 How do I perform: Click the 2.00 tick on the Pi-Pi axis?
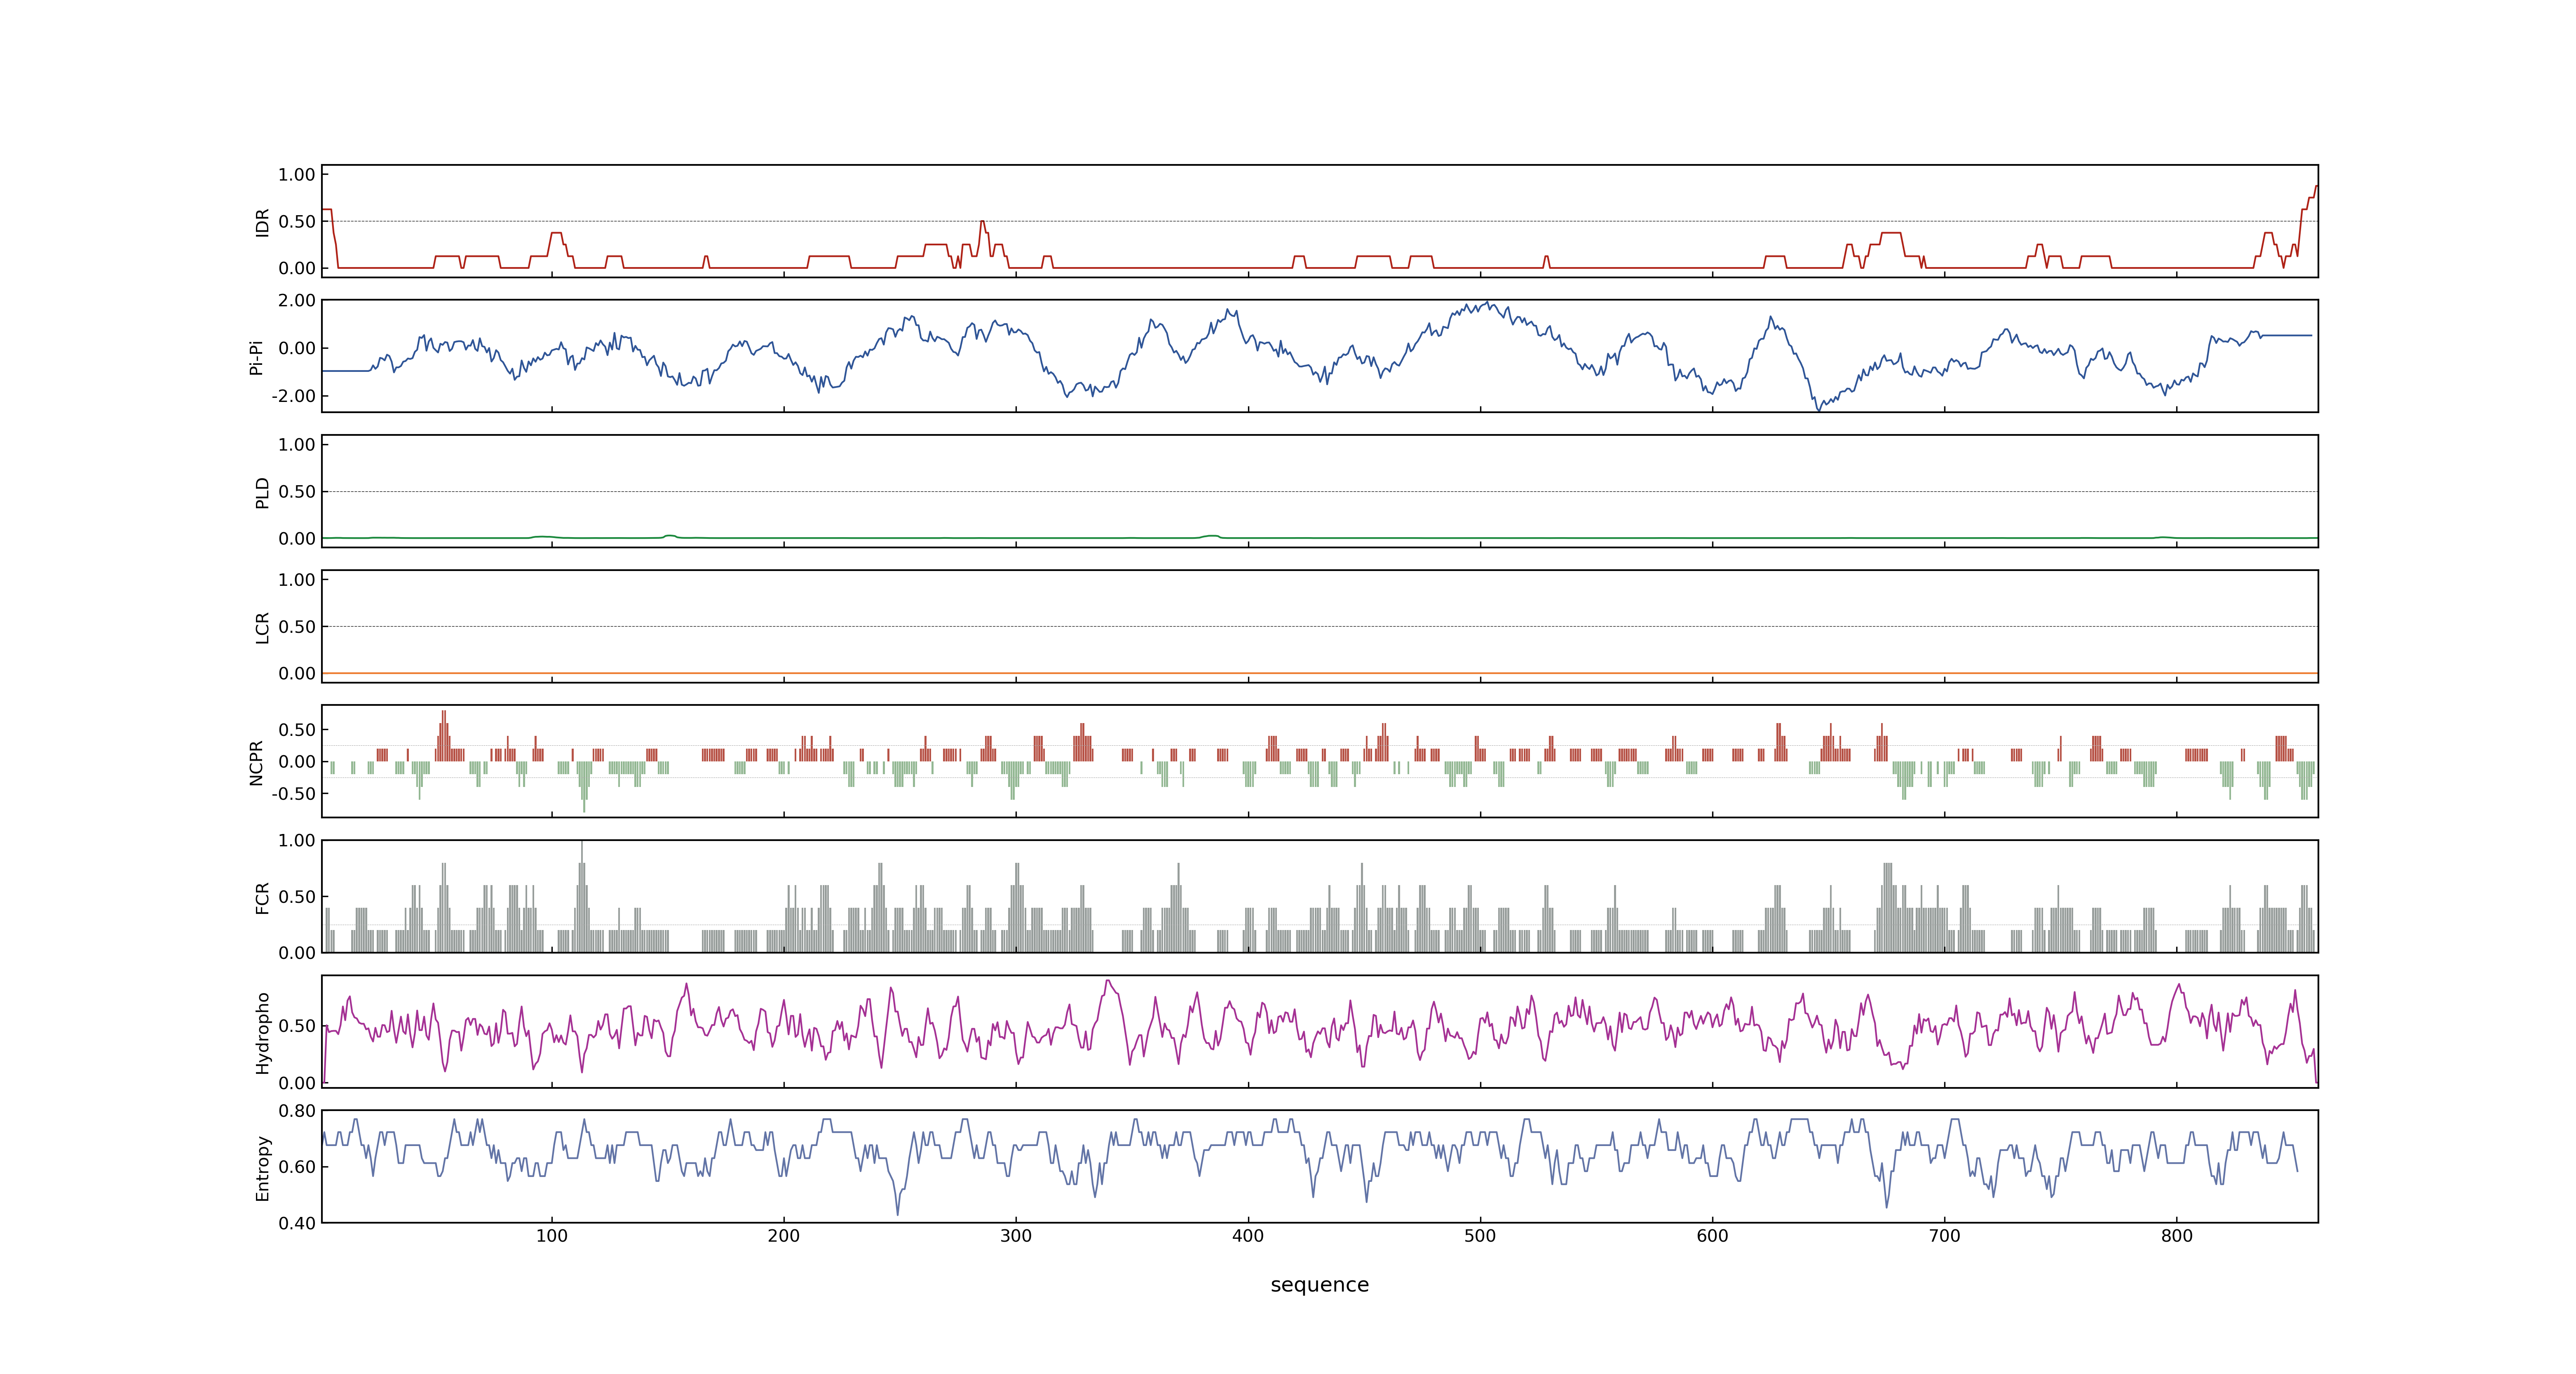[x=297, y=301]
